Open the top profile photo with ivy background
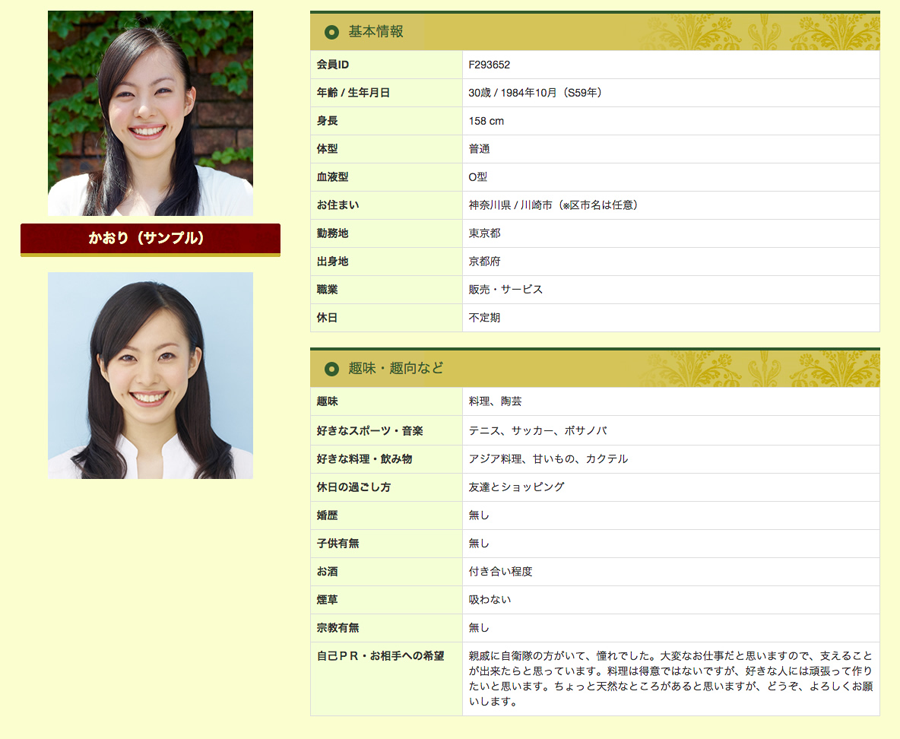This screenshot has width=900, height=739. [x=150, y=113]
